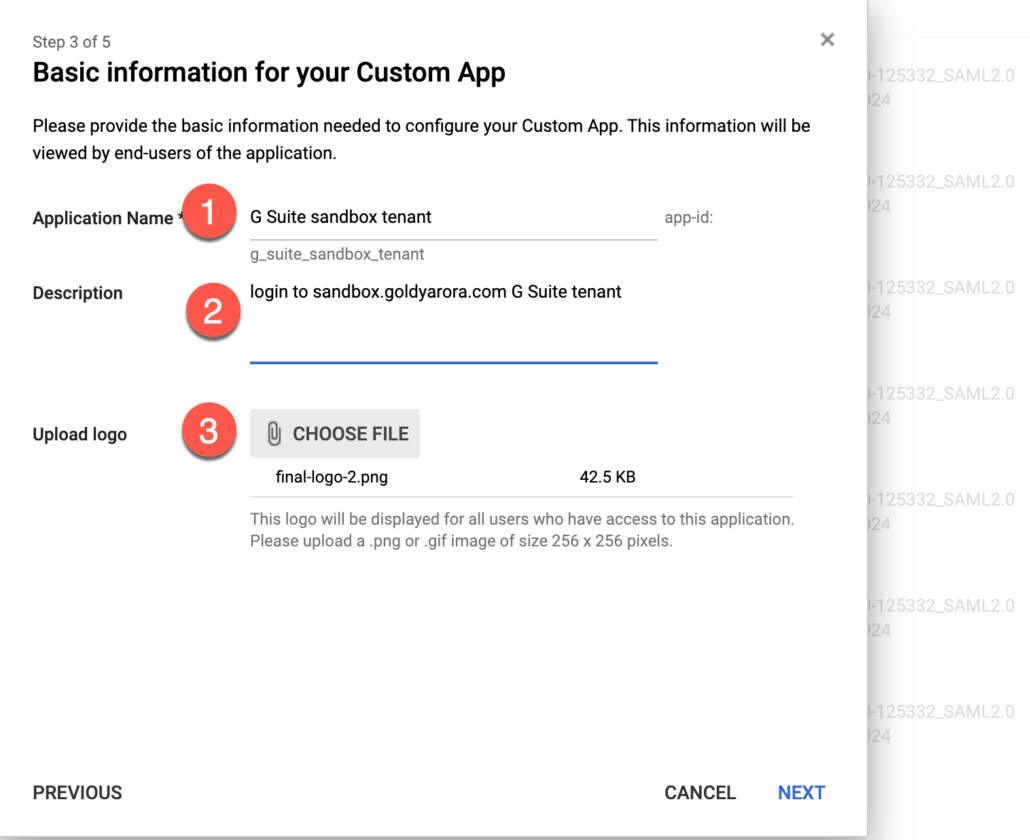Click the app-id: label
Image resolution: width=1030 pixels, height=840 pixels.
tap(688, 217)
